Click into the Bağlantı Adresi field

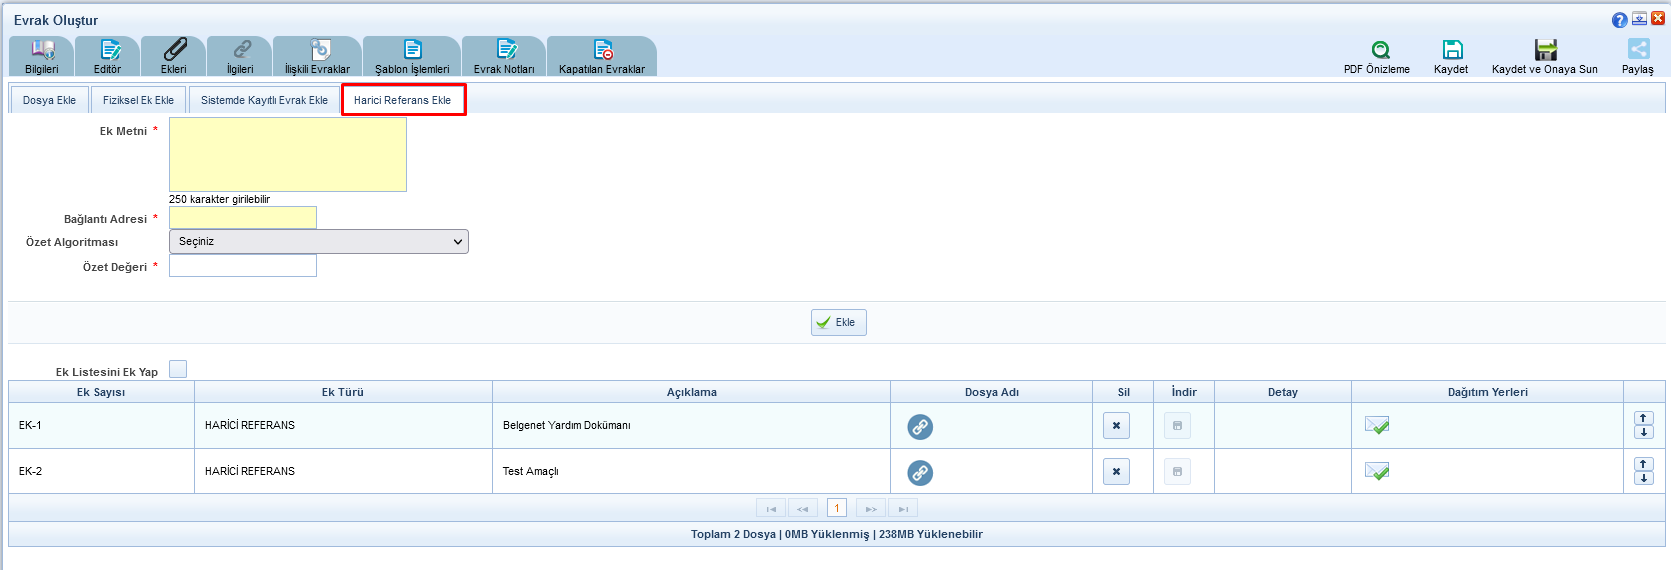243,218
